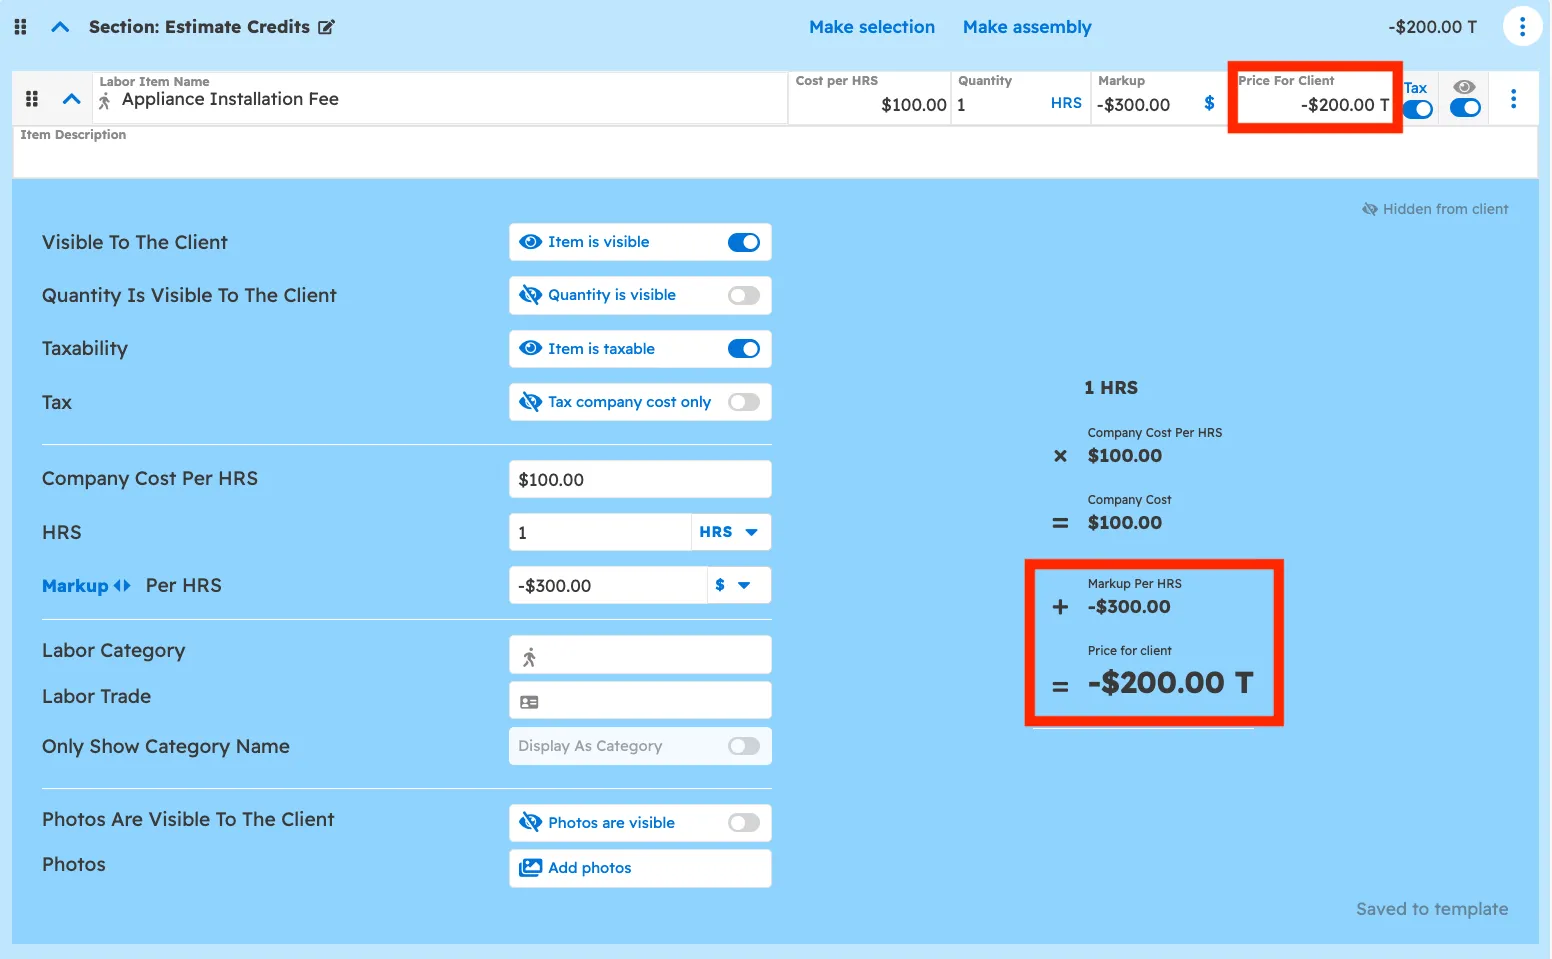Click the Make assembly link
This screenshot has height=959, width=1552.
coord(1026,27)
